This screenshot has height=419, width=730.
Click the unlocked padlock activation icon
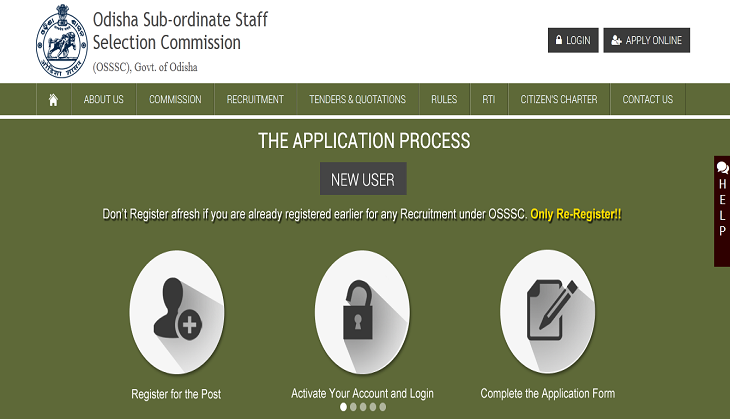pyautogui.click(x=362, y=312)
